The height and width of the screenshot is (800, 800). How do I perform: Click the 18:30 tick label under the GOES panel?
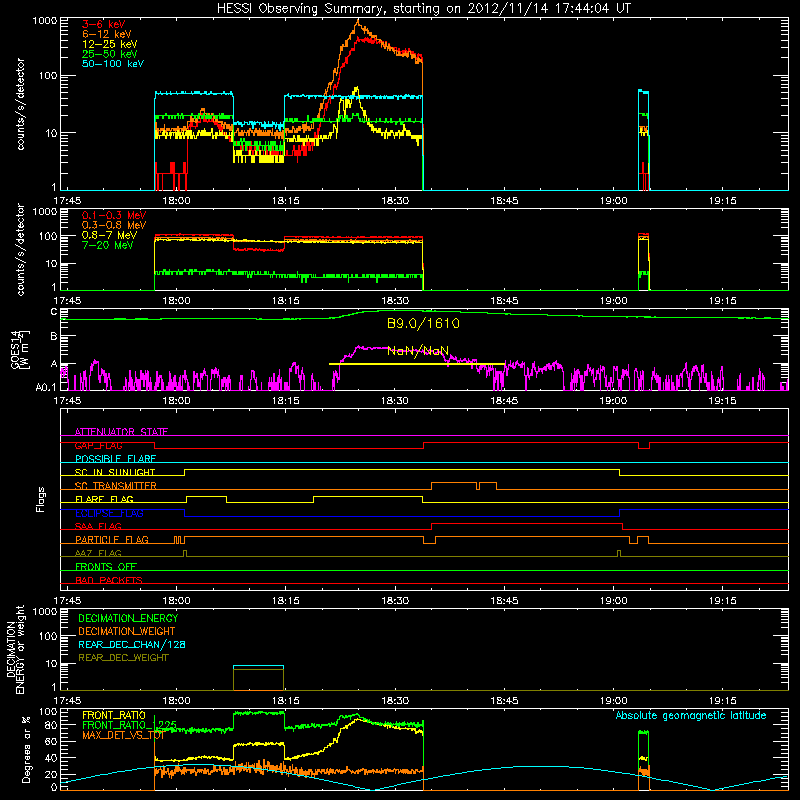[x=395, y=401]
